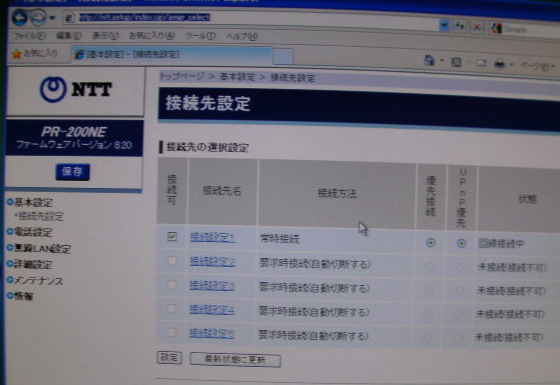Image resolution: width=560 pixels, height=385 pixels.
Task: Uncheck the 接続可 checkbox for 接続設定1
Action: tap(172, 236)
